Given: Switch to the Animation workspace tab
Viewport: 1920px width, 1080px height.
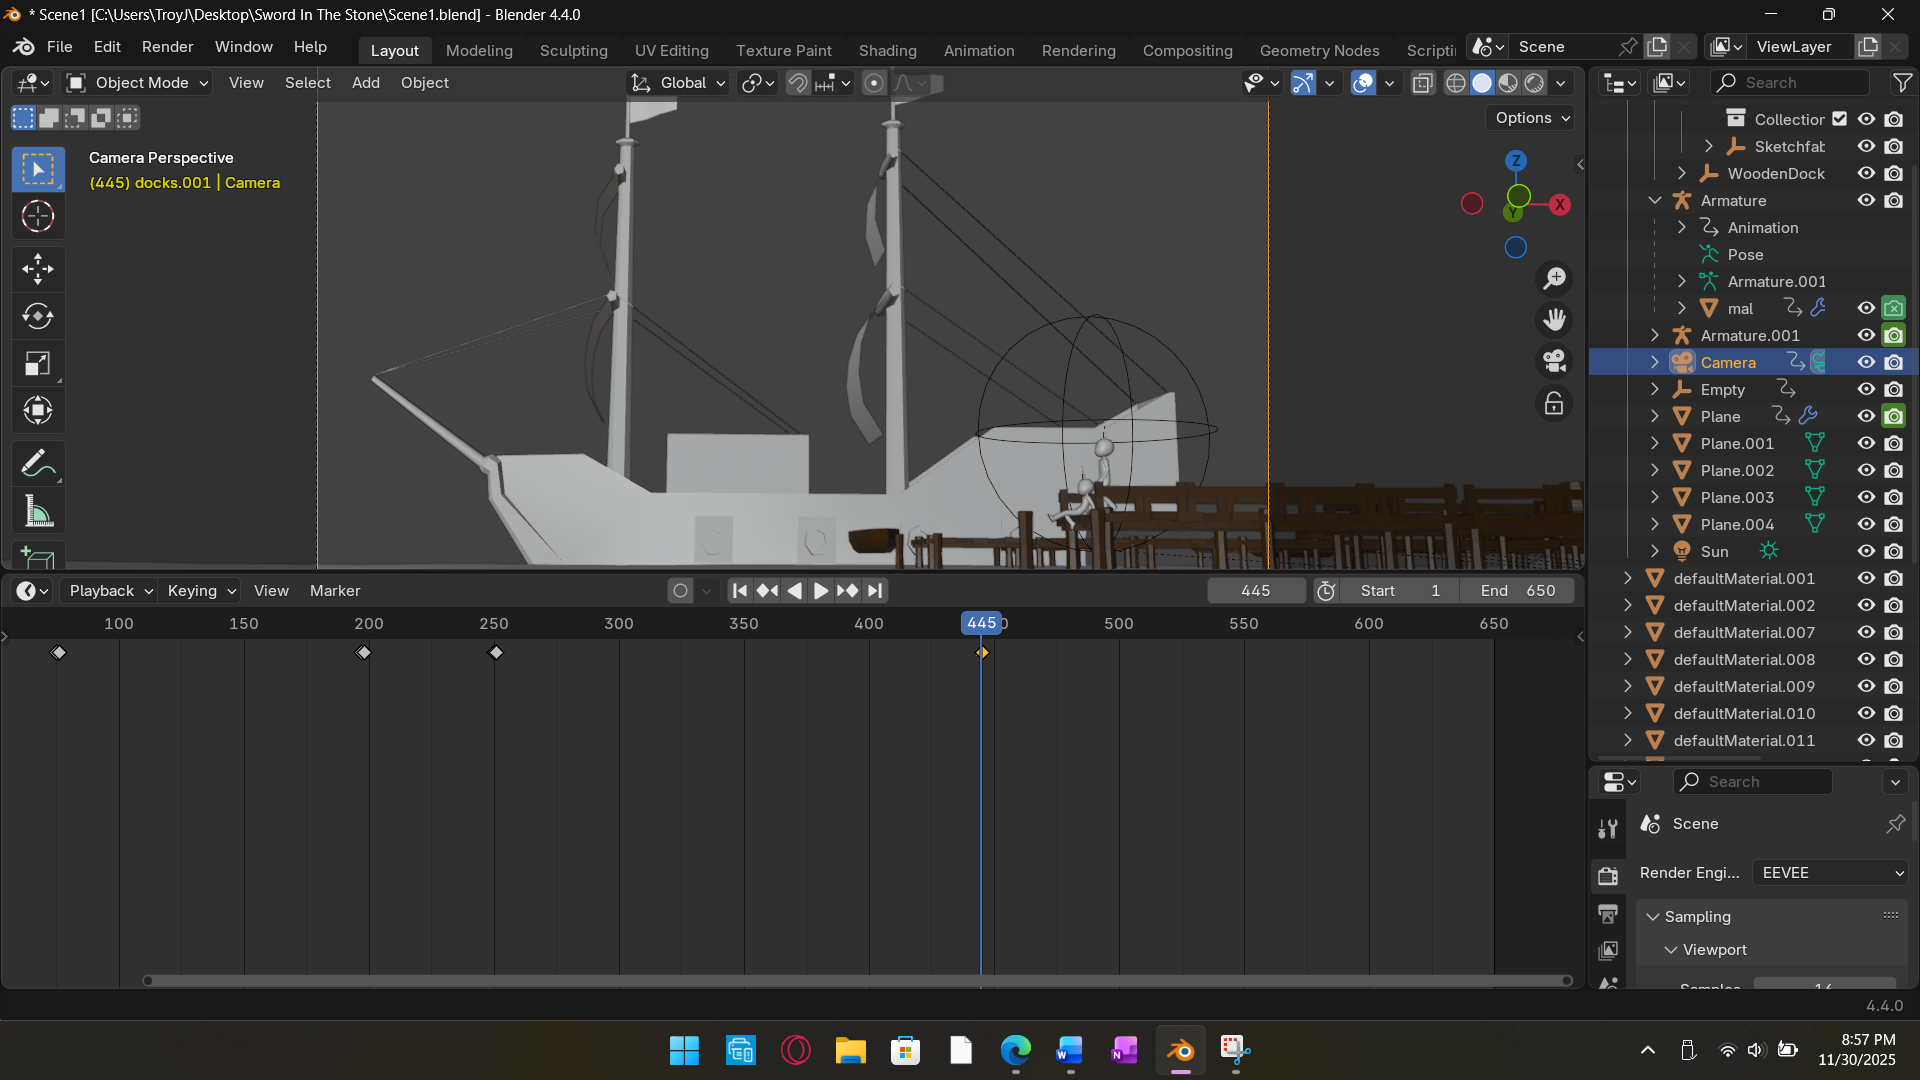Looking at the screenshot, I should coord(979,51).
